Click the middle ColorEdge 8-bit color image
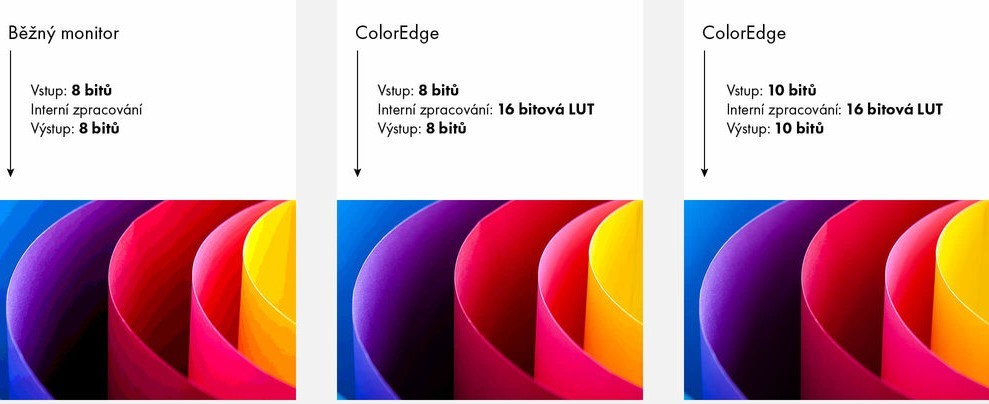The image size is (989, 404). [490, 299]
